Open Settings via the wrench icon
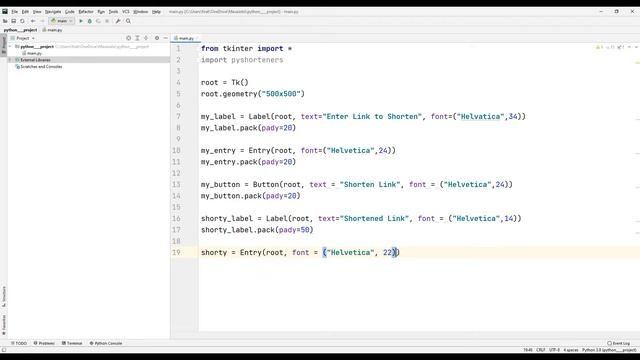The width and height of the screenshot is (640, 360). point(118,21)
